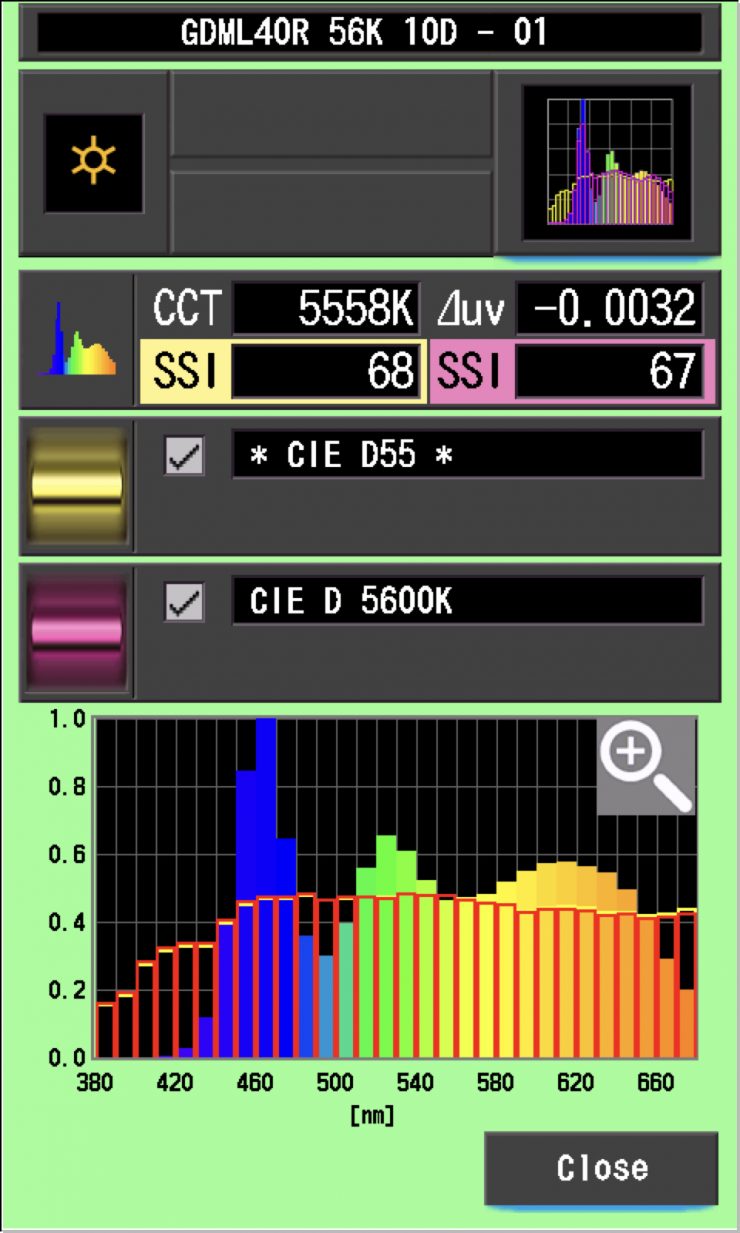Select the pink SSI value 67
Image resolution: width=740 pixels, height=1233 pixels.
tap(609, 371)
